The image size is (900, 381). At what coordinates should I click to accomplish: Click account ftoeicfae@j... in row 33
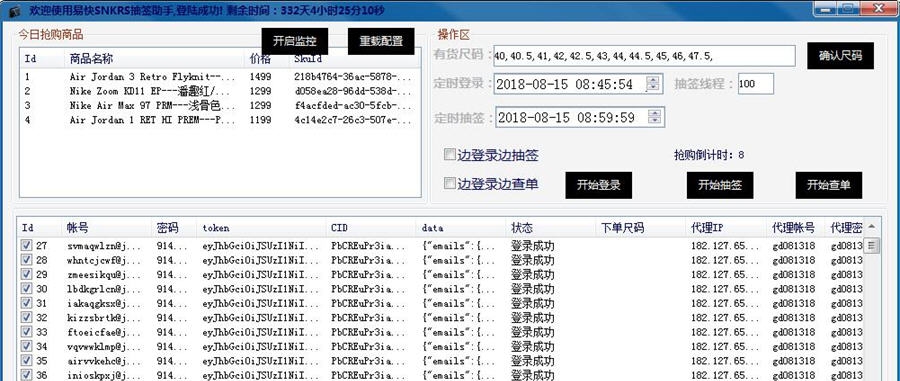coord(103,332)
